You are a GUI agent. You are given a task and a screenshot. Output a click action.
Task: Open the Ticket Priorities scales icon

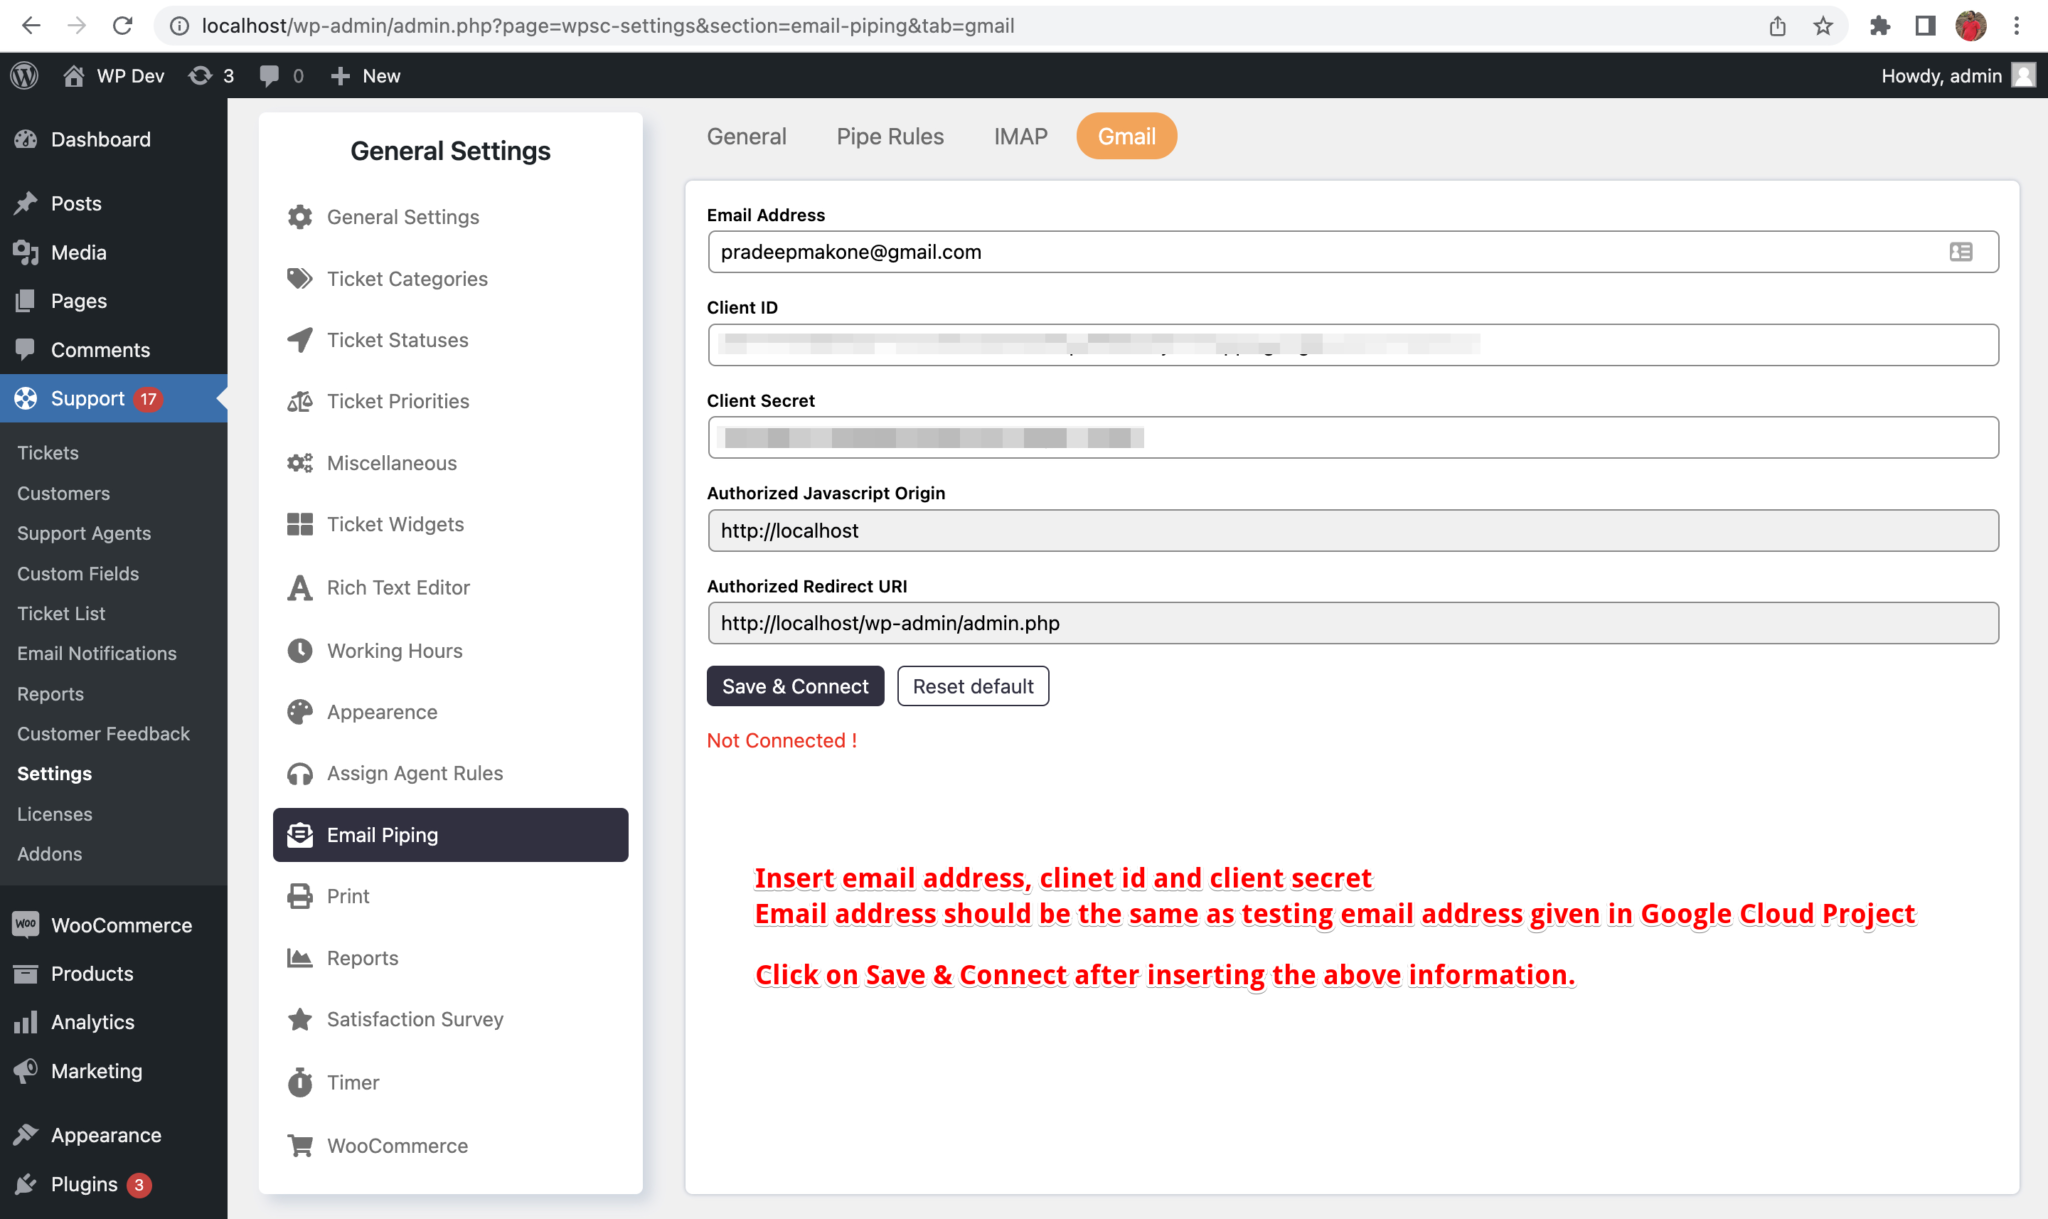coord(299,401)
